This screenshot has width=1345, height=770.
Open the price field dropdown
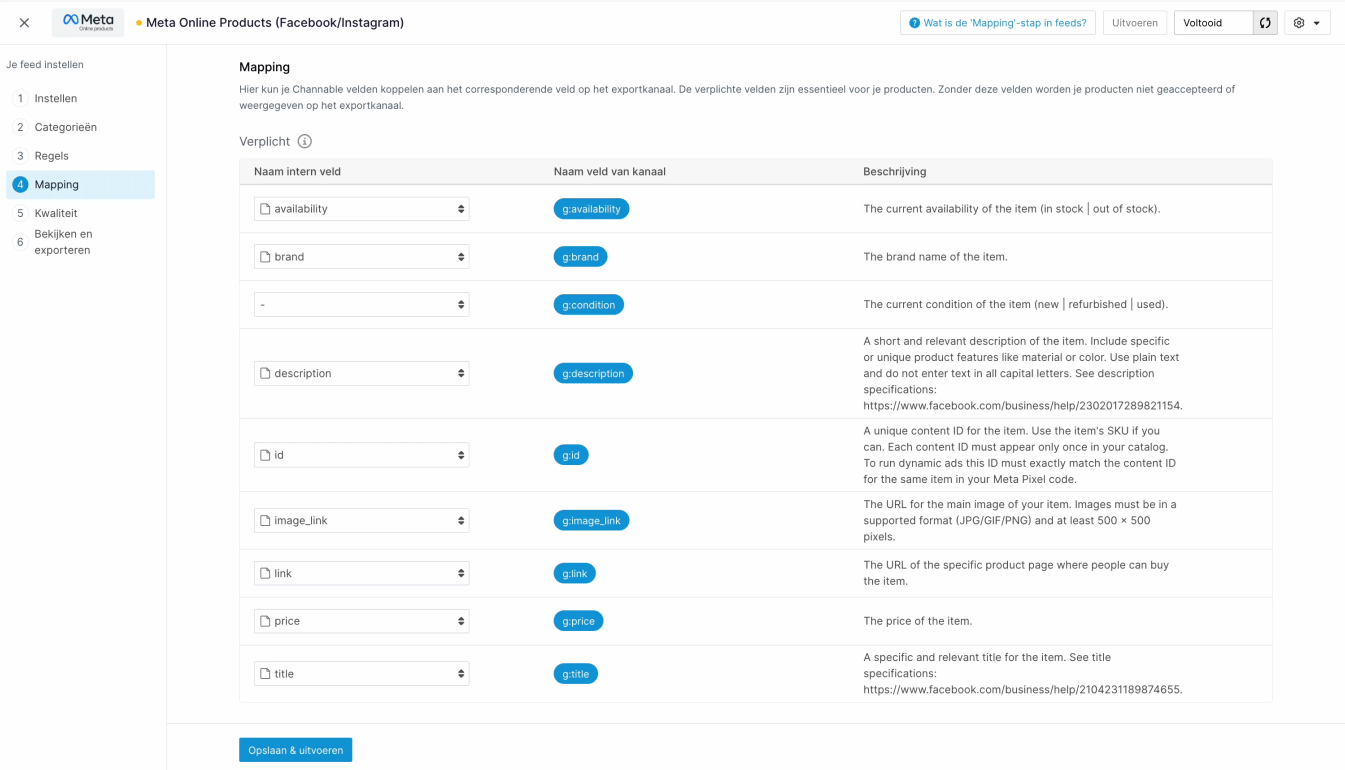361,621
